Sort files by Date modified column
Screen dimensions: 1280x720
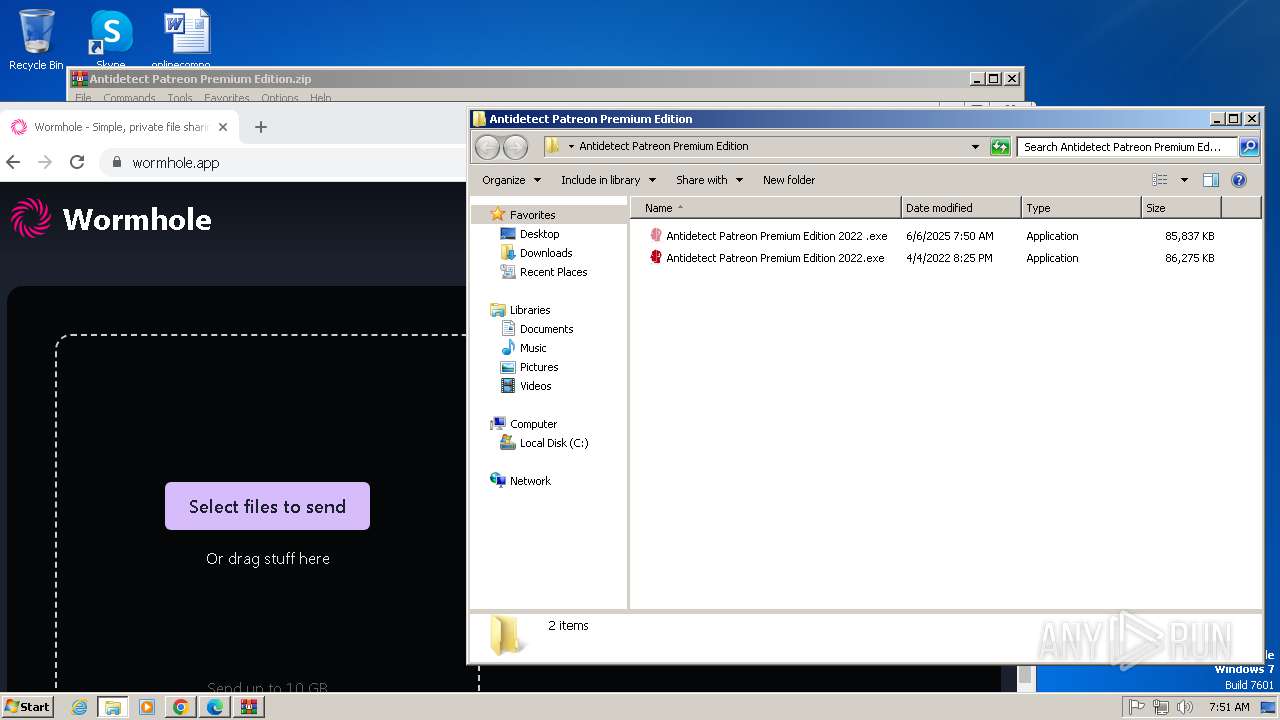(x=961, y=208)
